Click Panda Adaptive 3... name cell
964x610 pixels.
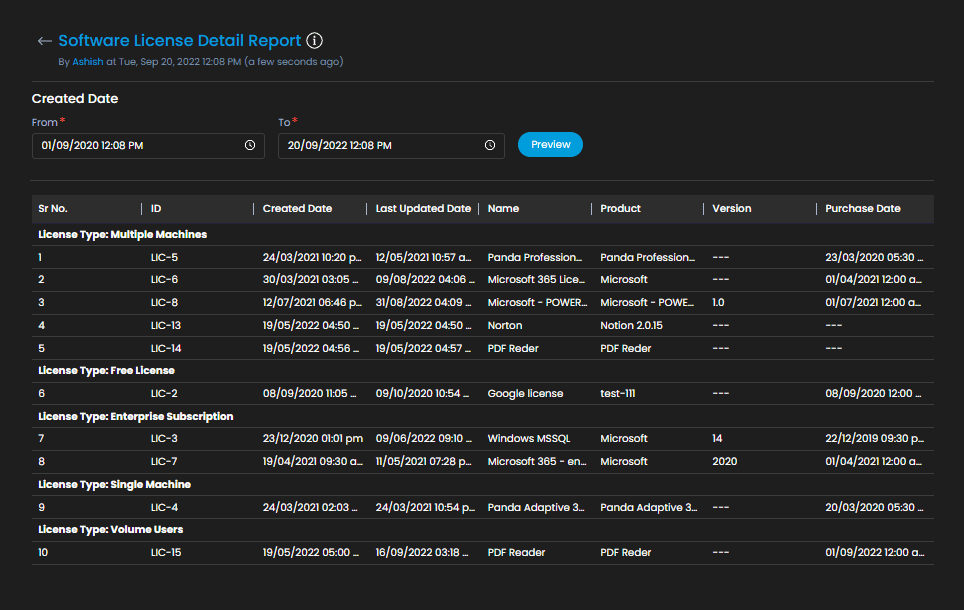(x=536, y=507)
